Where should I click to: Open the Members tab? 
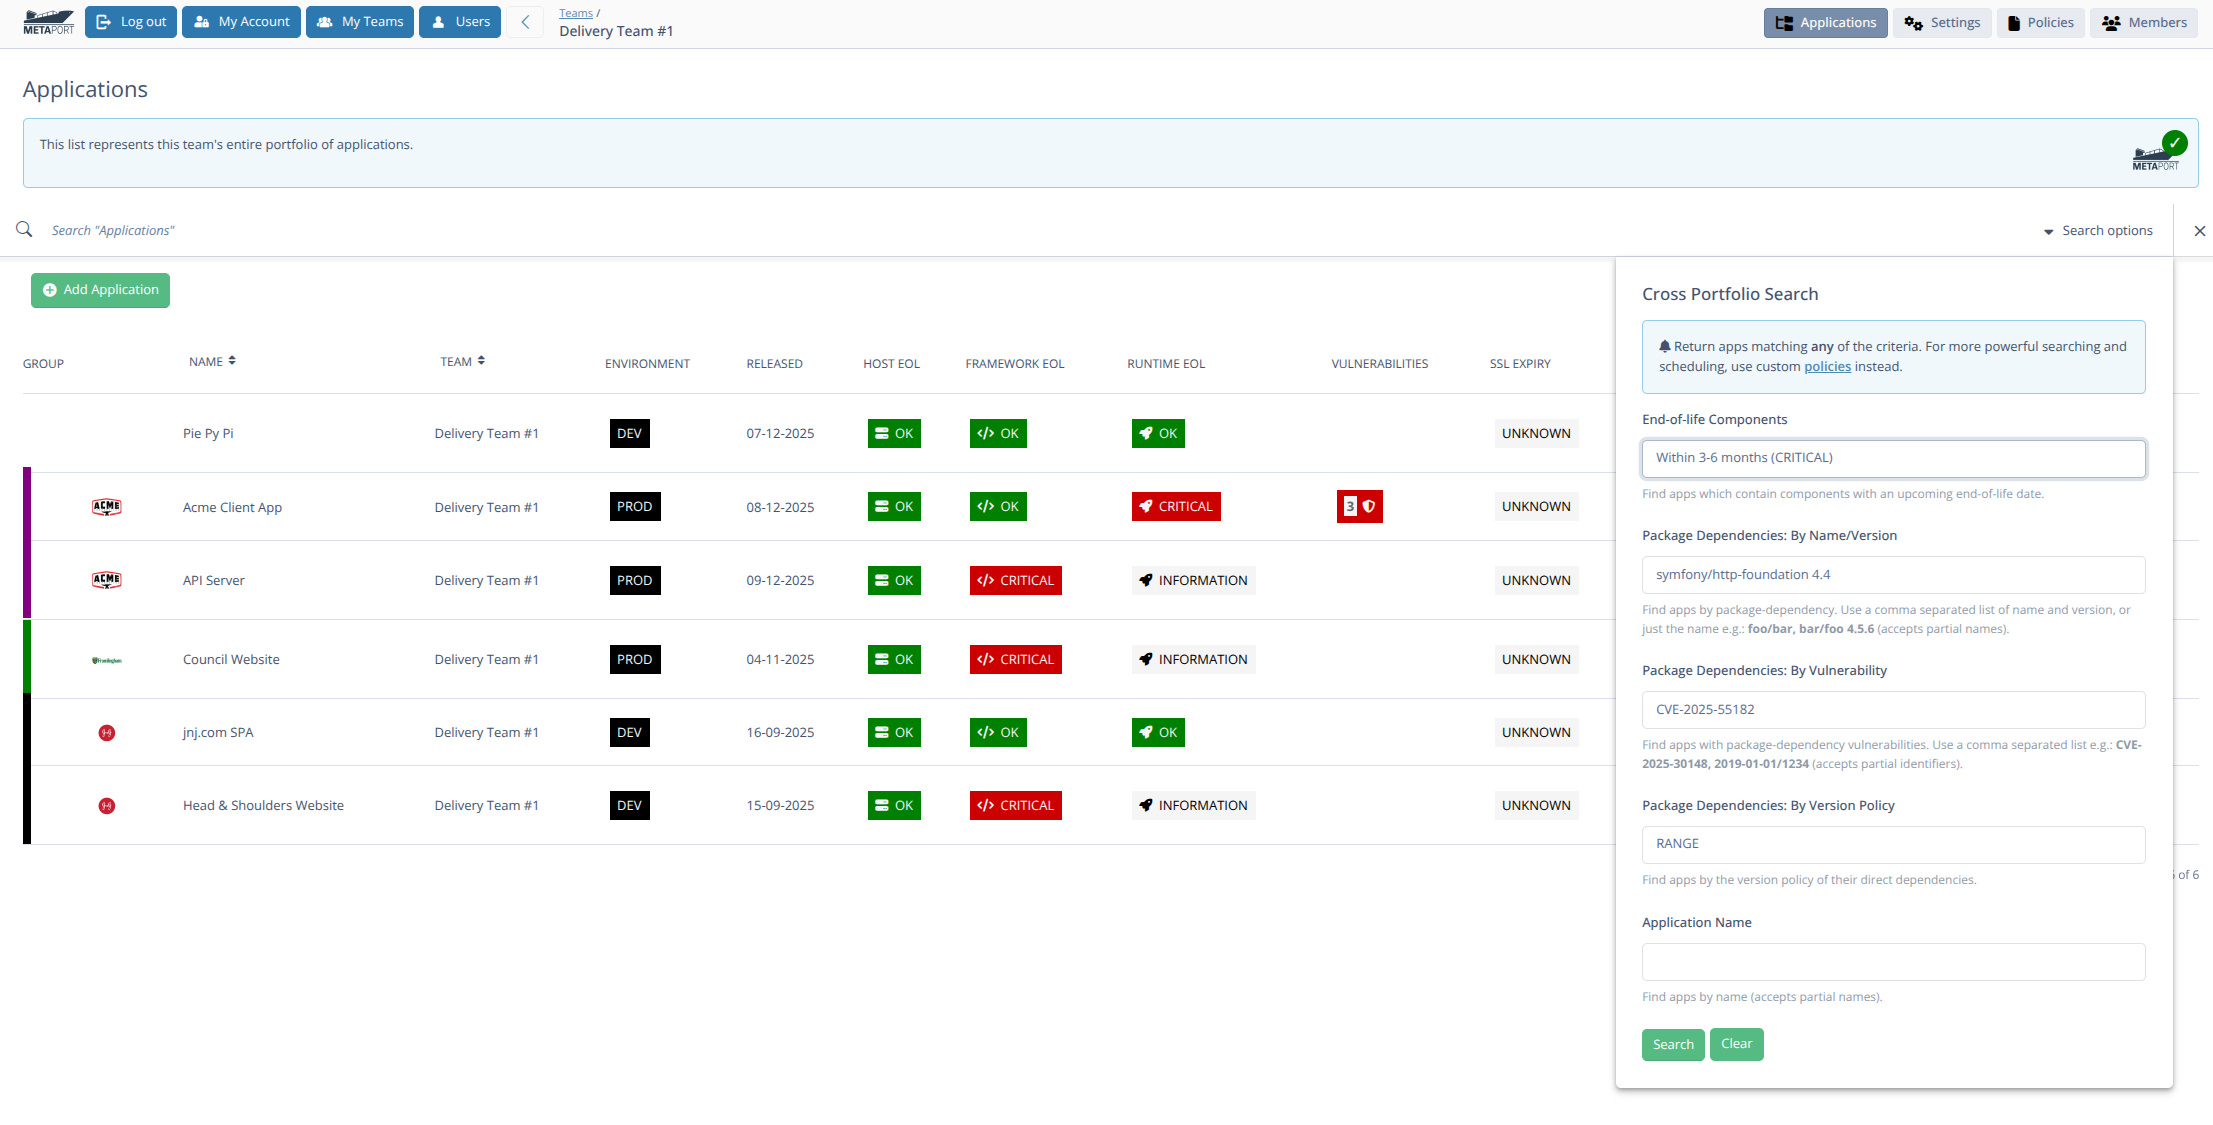pyautogui.click(x=2144, y=22)
